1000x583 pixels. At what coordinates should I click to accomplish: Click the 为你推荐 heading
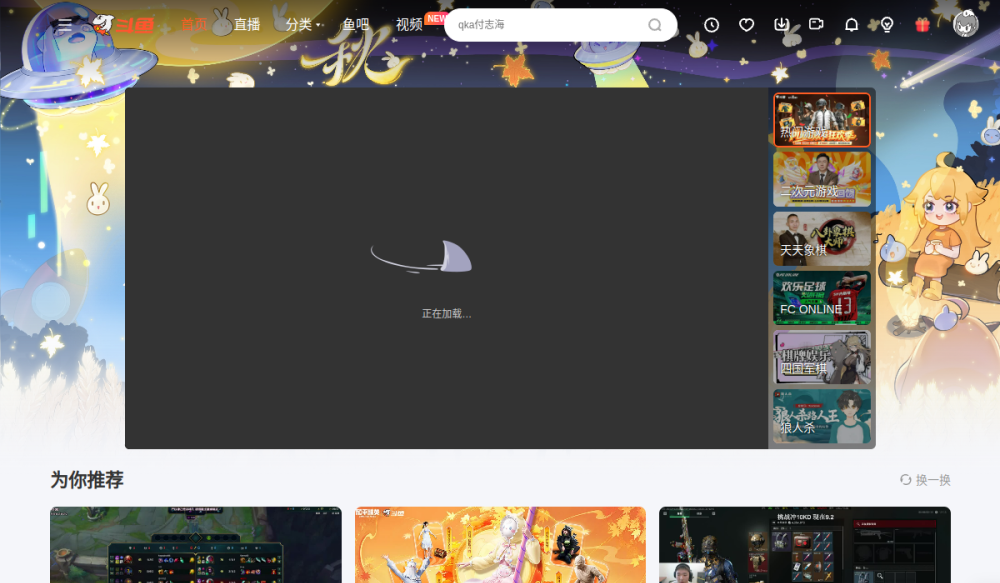click(x=87, y=480)
